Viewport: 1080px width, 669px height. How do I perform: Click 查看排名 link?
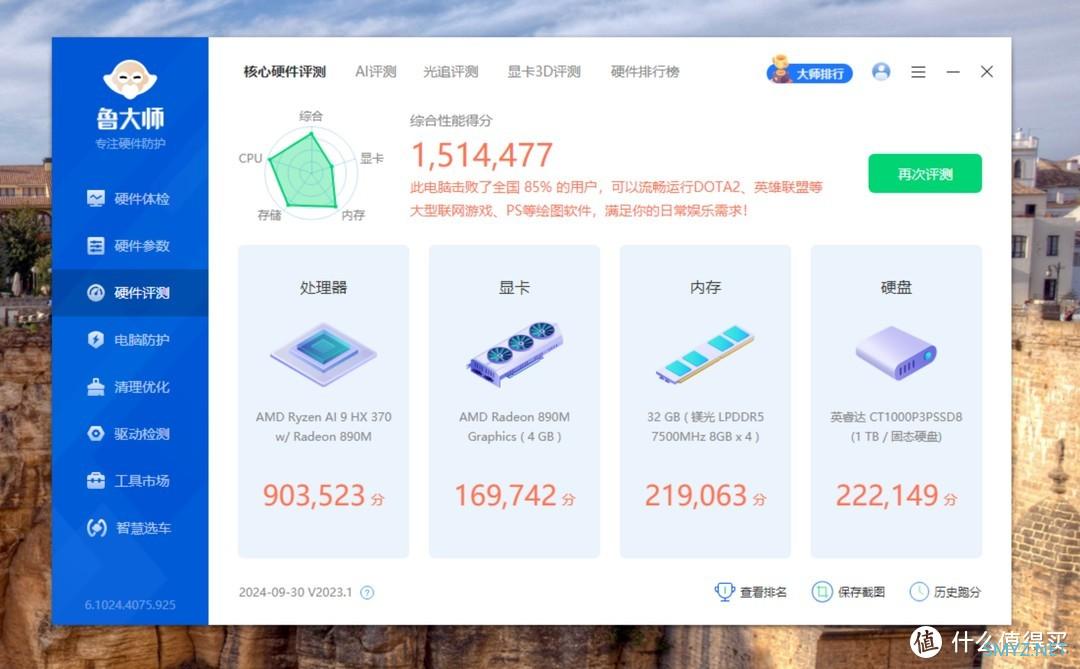[763, 592]
